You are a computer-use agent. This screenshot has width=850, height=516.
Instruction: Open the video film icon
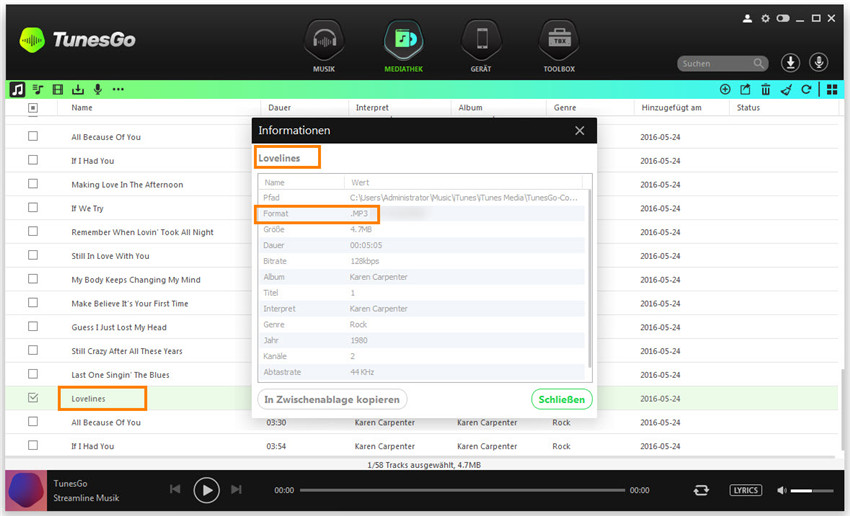[57, 89]
